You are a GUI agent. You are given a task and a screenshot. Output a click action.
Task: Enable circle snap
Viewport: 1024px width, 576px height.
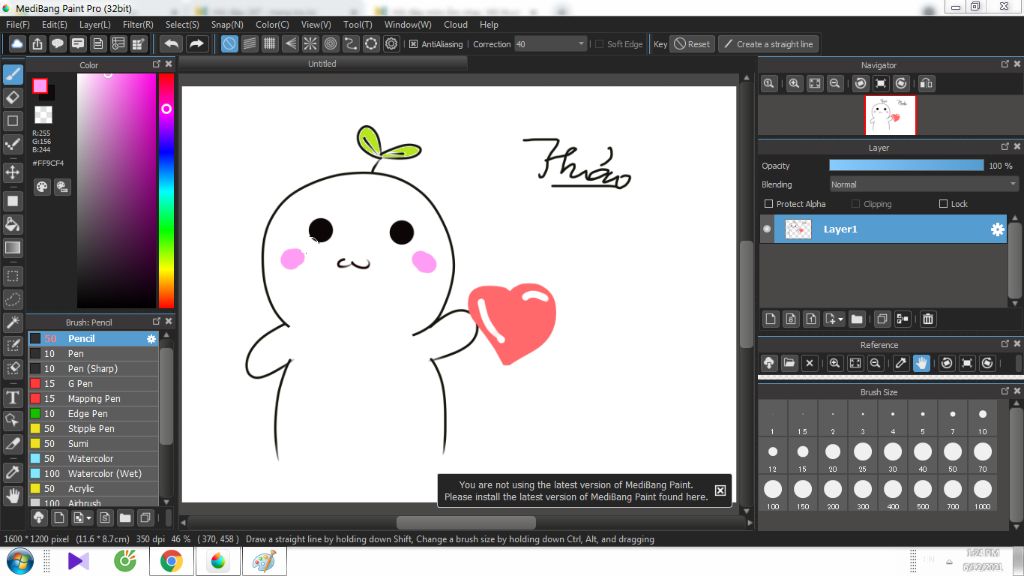tap(330, 44)
